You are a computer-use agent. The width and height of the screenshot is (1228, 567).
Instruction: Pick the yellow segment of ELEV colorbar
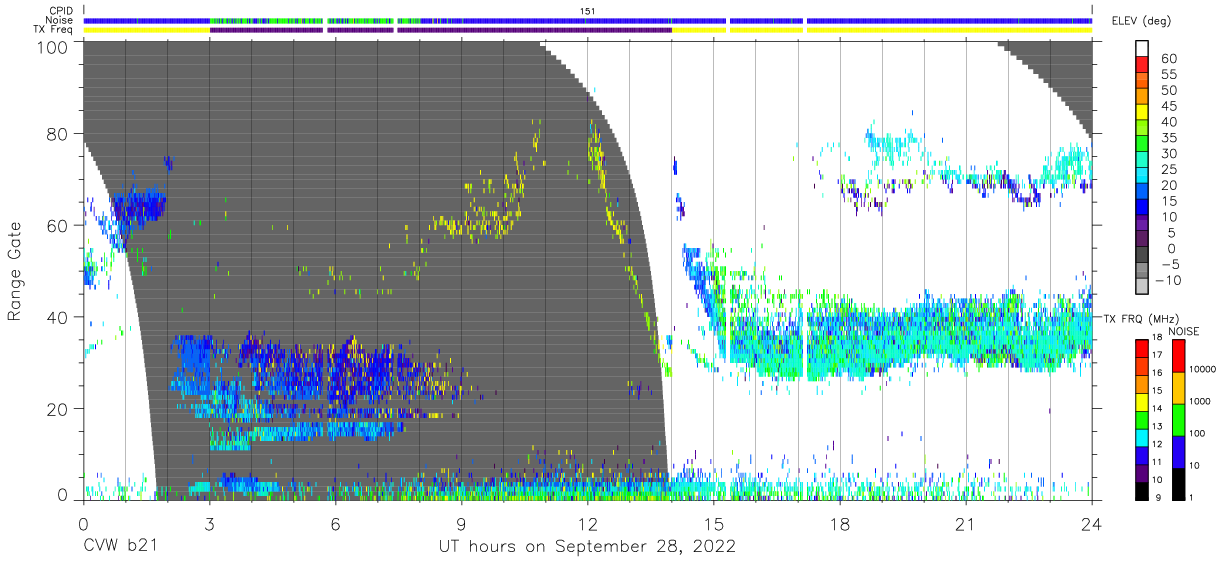click(x=1141, y=110)
